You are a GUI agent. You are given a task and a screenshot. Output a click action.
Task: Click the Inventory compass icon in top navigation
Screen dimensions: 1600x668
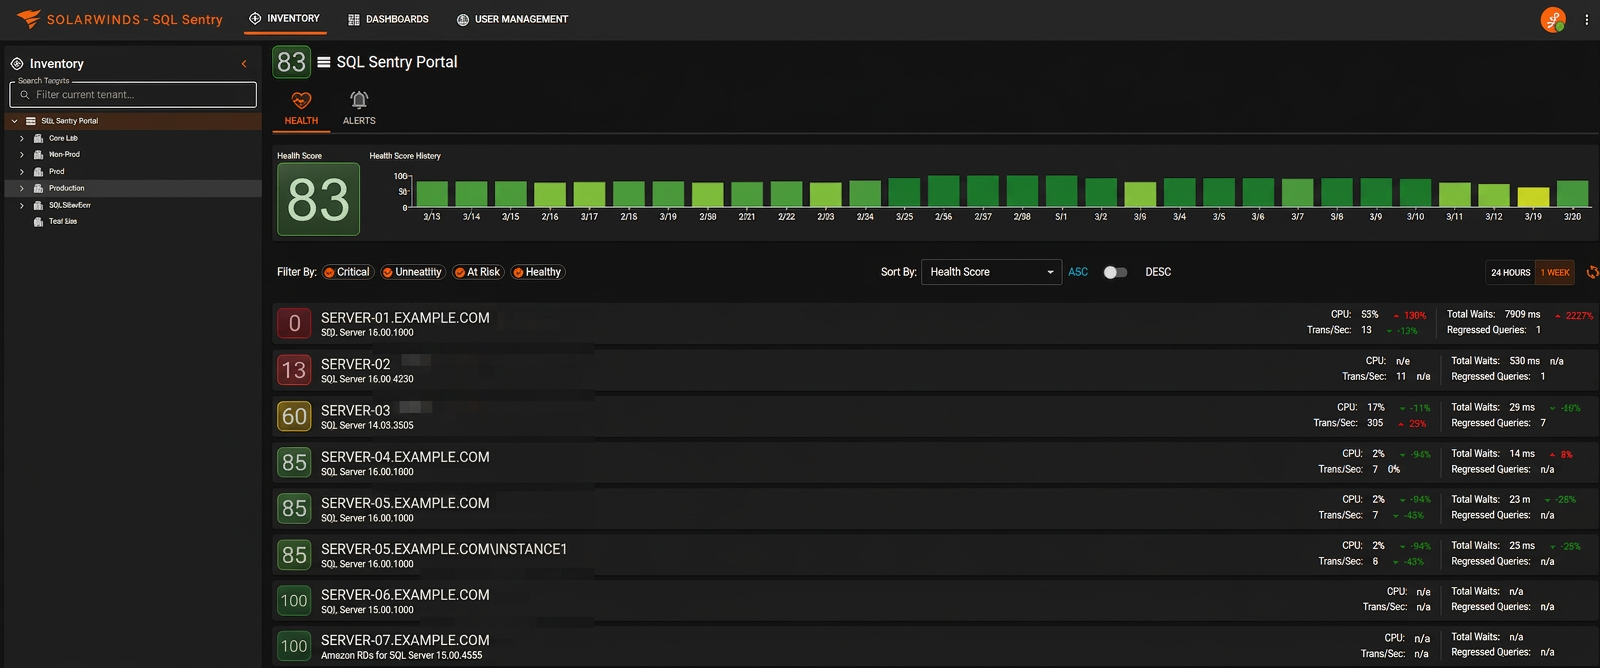pos(255,18)
